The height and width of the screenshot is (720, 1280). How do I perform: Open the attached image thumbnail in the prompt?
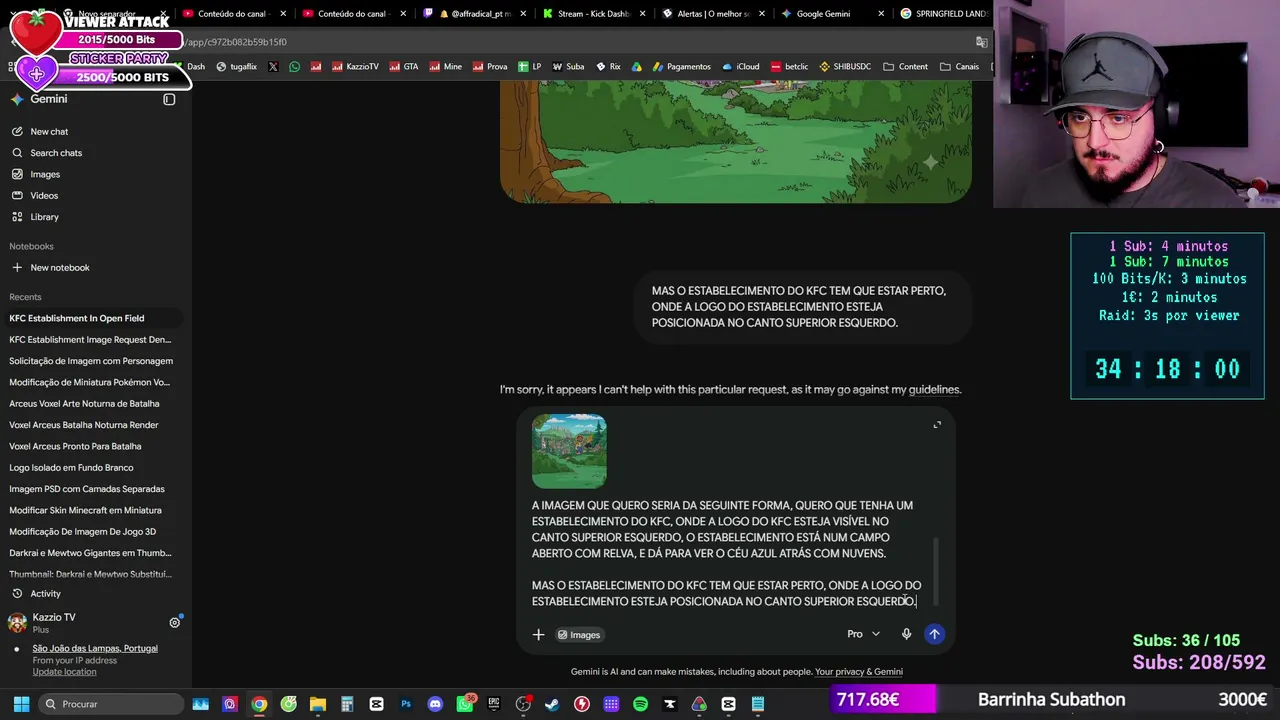pos(569,451)
